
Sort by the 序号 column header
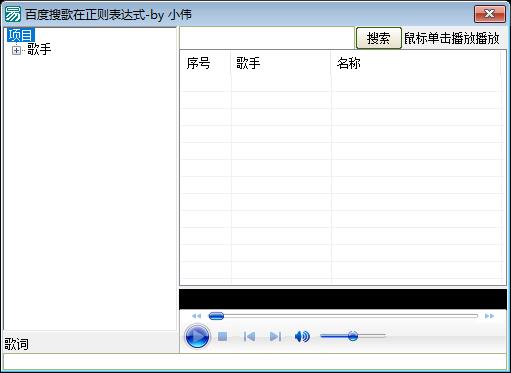click(x=205, y=63)
